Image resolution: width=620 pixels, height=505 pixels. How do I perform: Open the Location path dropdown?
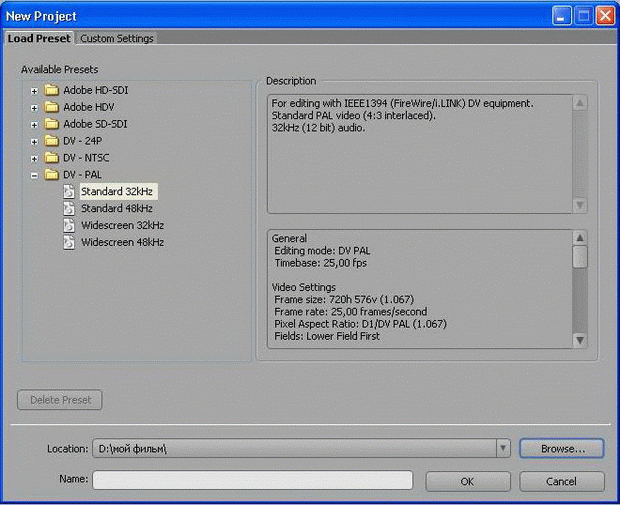point(503,448)
